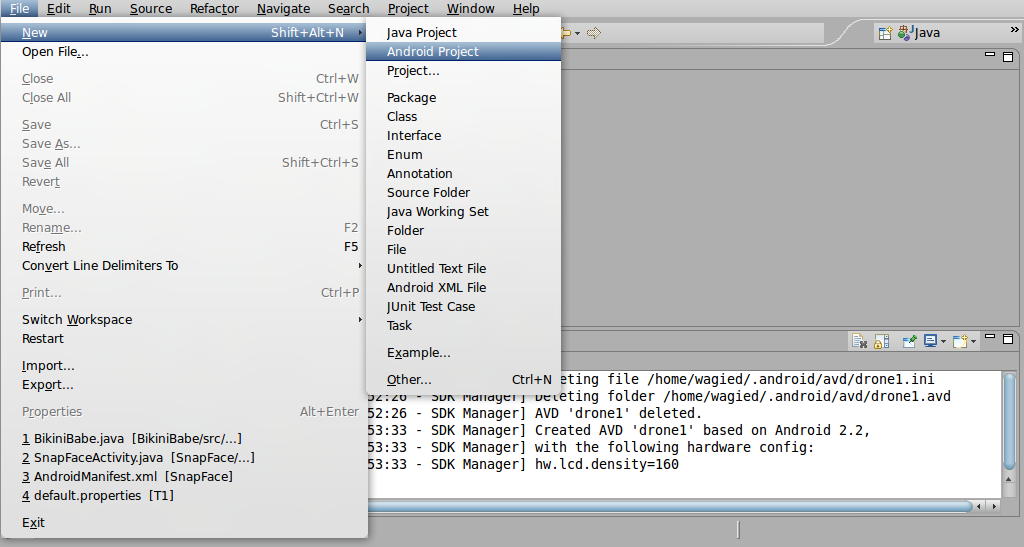
Task: Show hidden perspectives with the chevron
Action: (1015, 30)
